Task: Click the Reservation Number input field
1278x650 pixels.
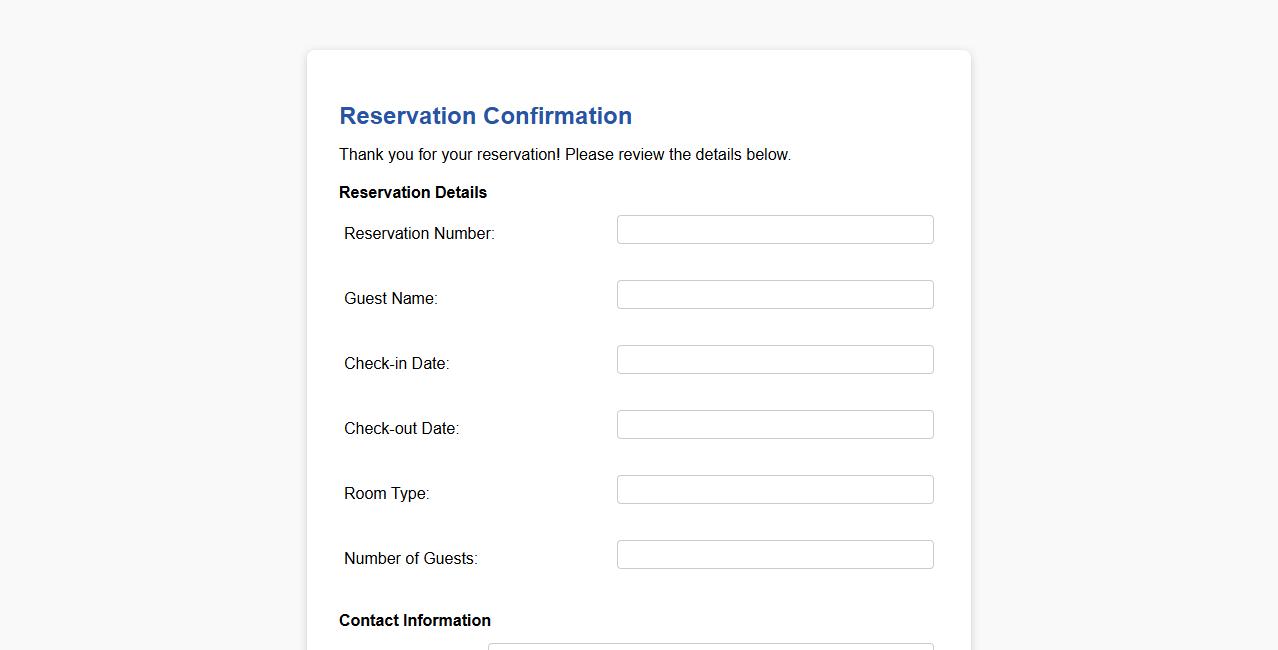Action: coord(775,230)
